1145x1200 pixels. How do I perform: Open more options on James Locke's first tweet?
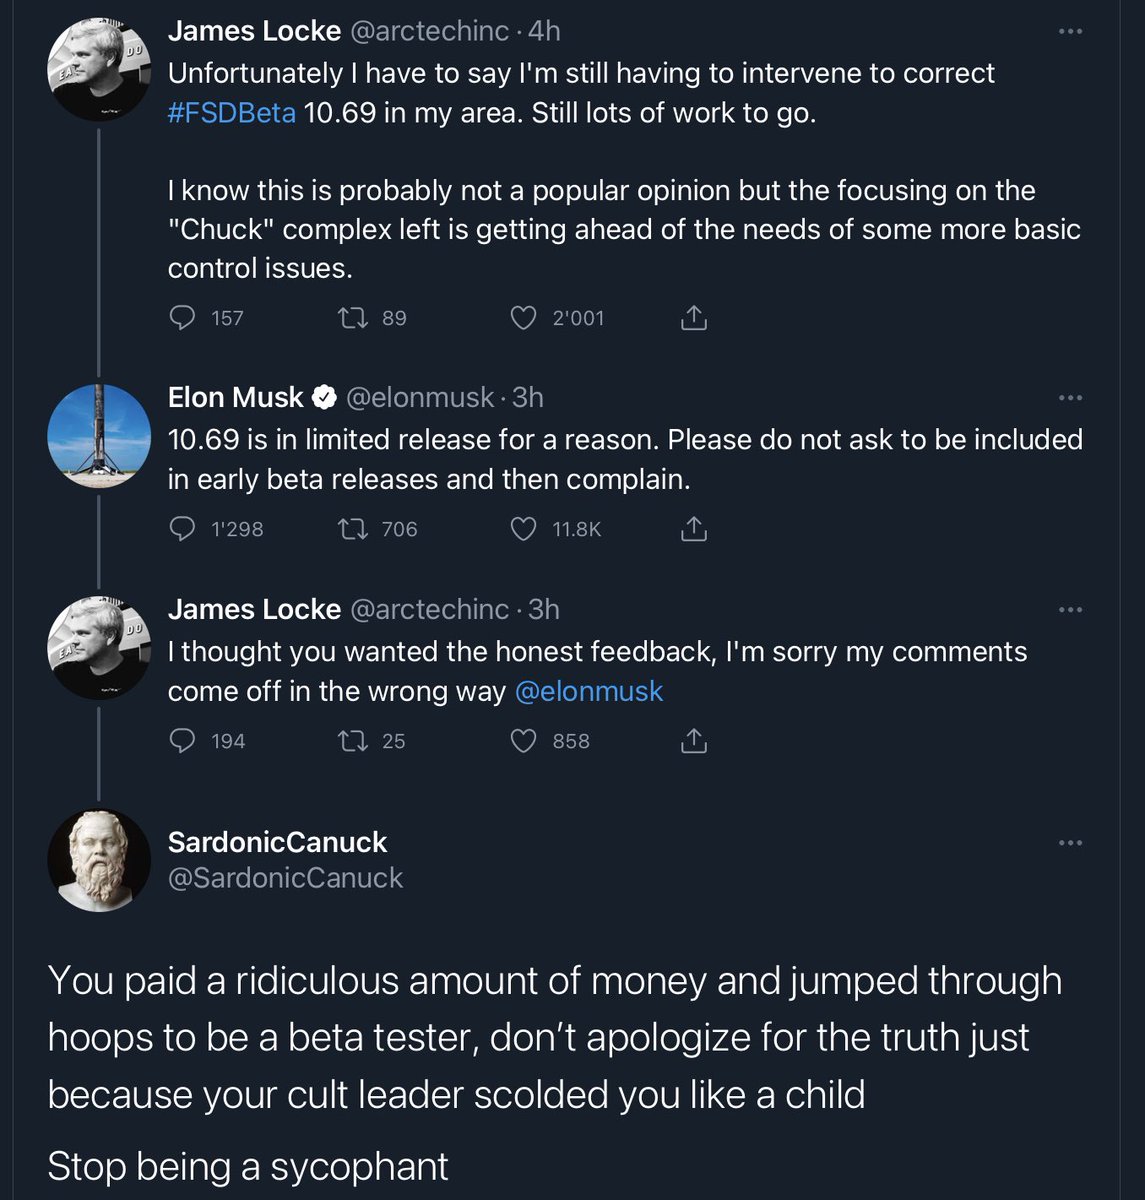tap(1070, 32)
